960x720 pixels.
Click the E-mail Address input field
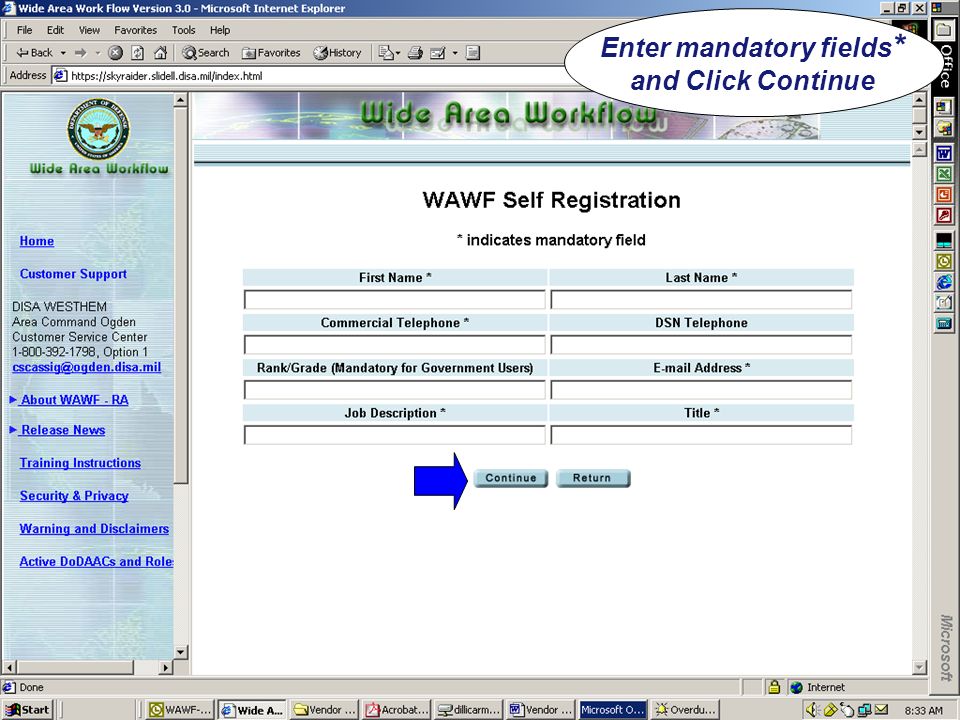click(701, 390)
